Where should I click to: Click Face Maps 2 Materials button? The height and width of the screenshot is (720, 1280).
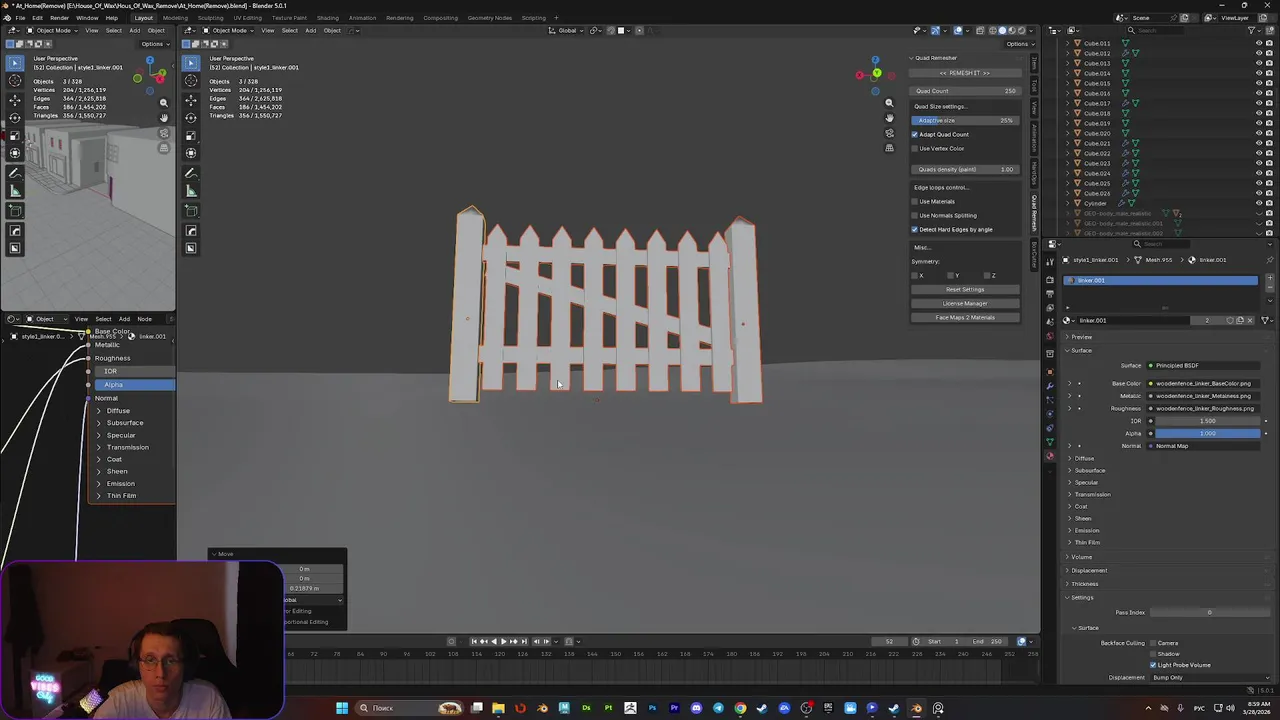965,318
